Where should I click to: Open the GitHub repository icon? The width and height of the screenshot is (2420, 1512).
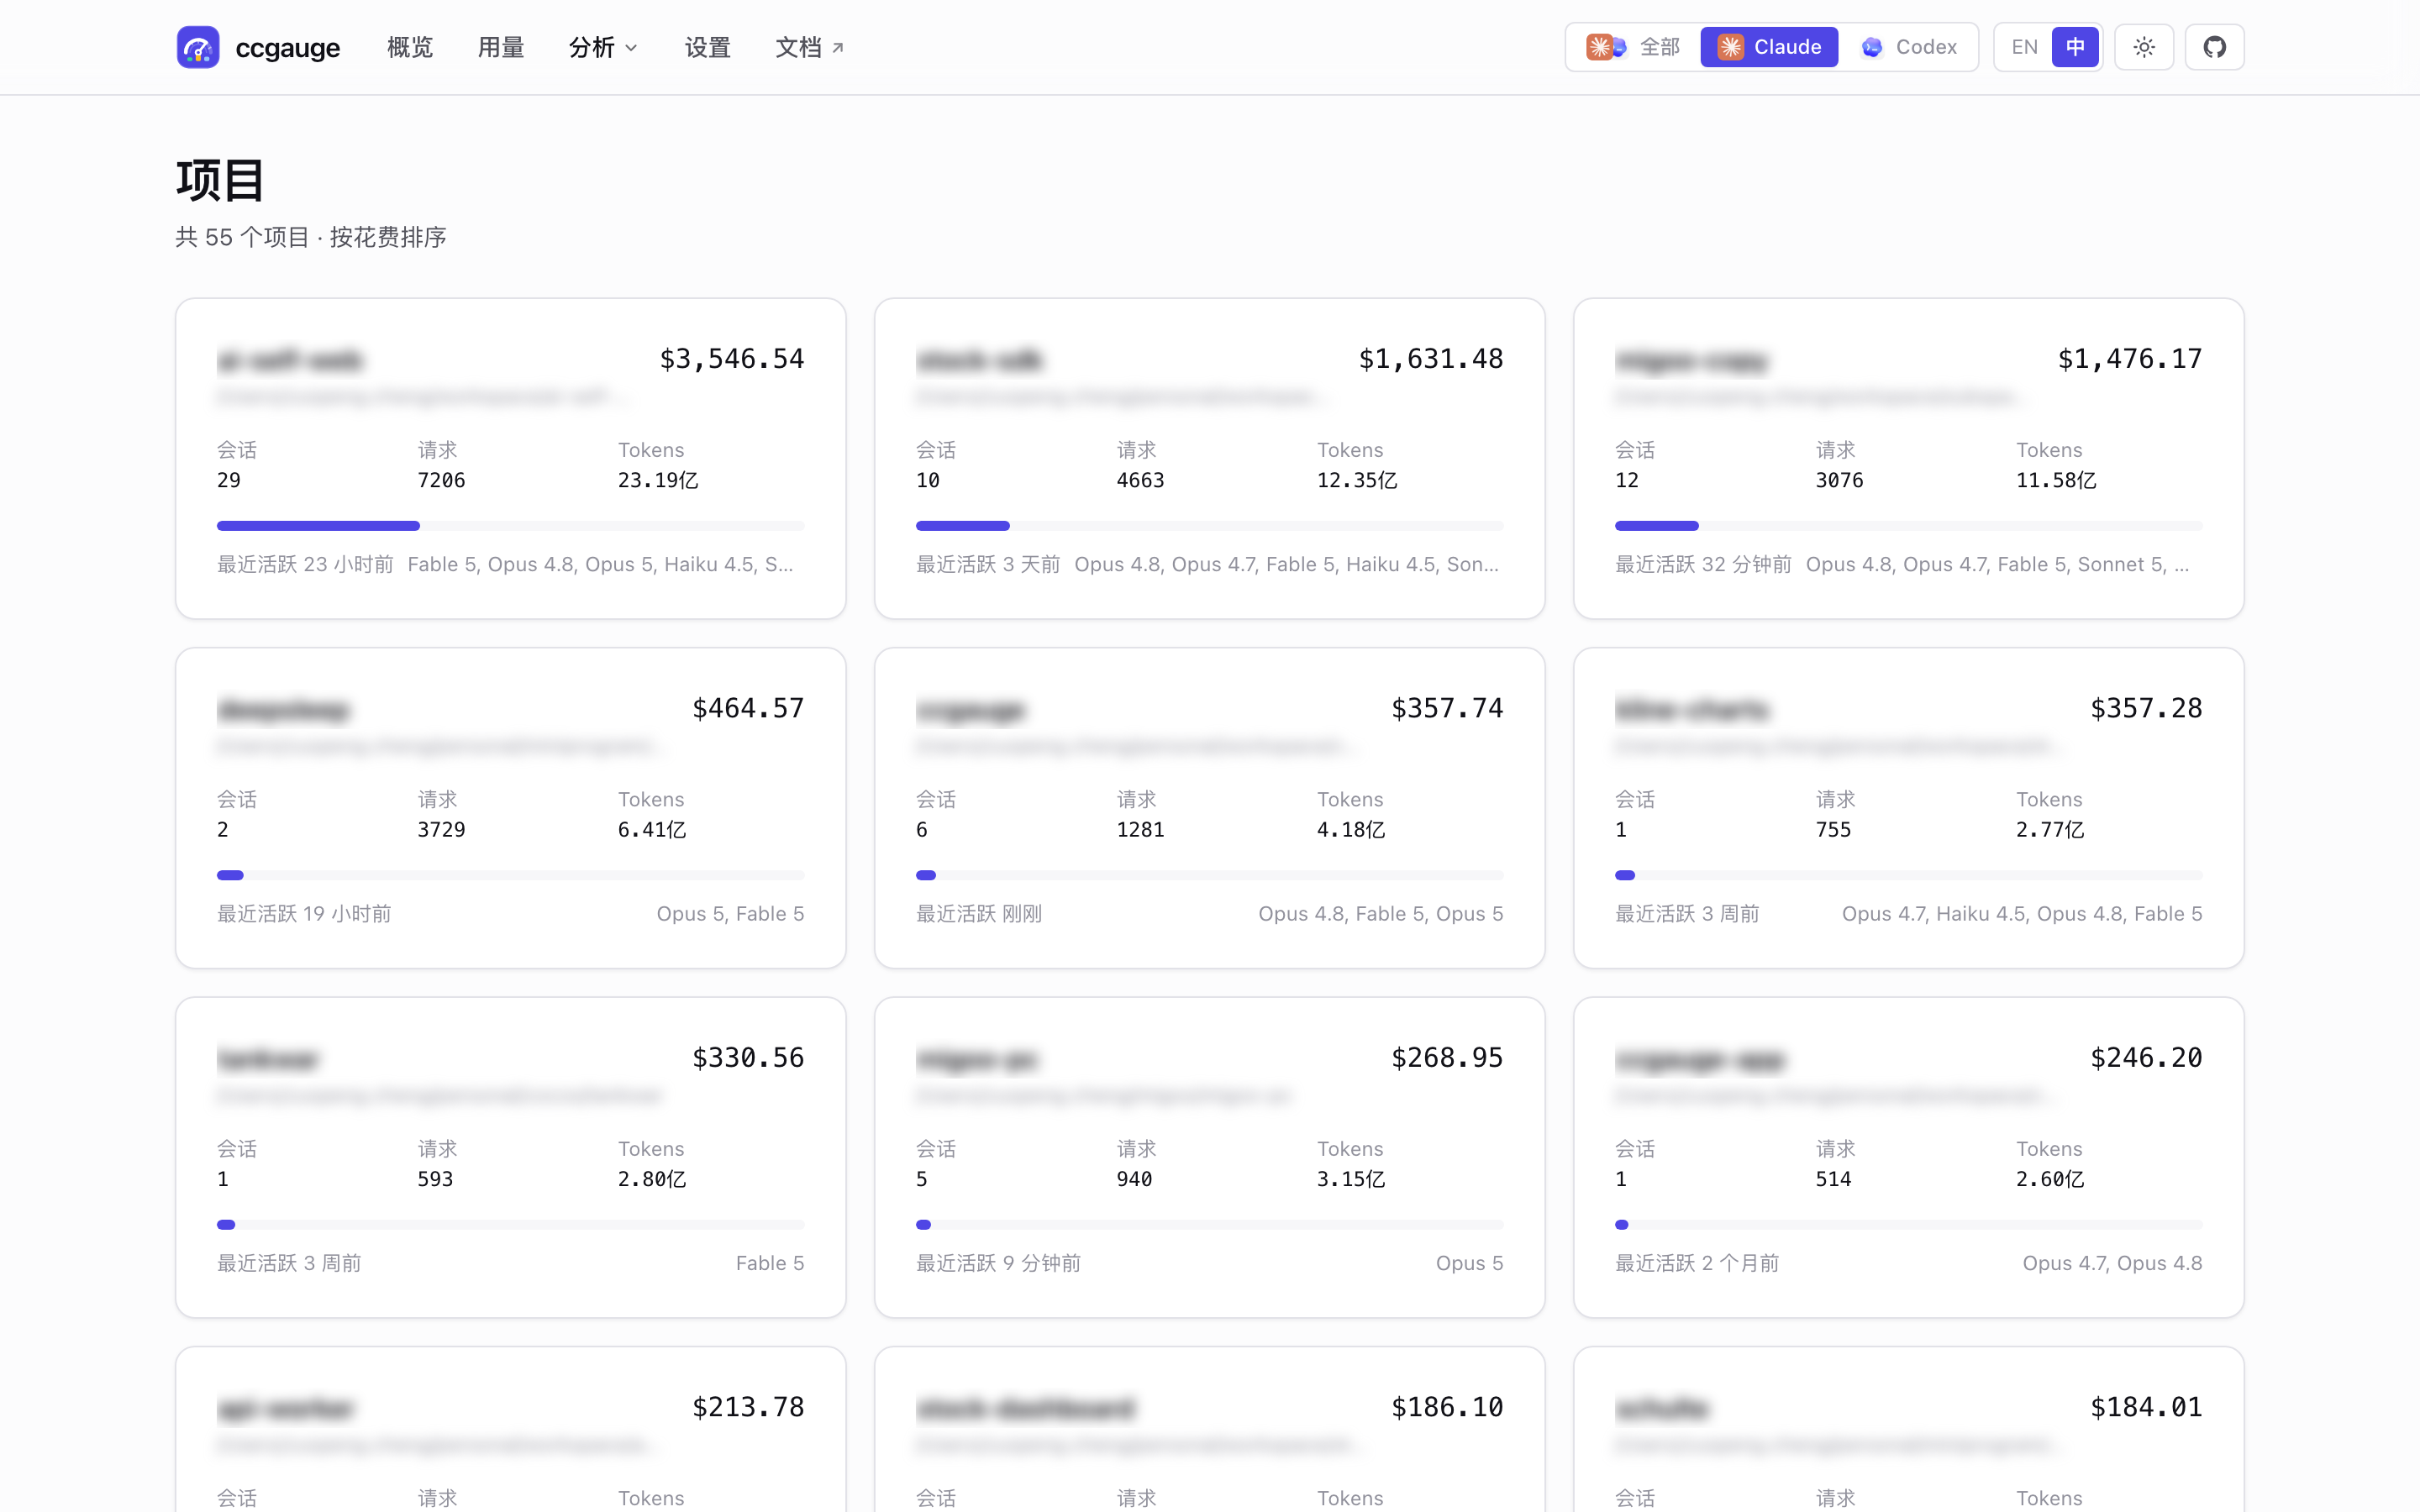tap(2214, 47)
